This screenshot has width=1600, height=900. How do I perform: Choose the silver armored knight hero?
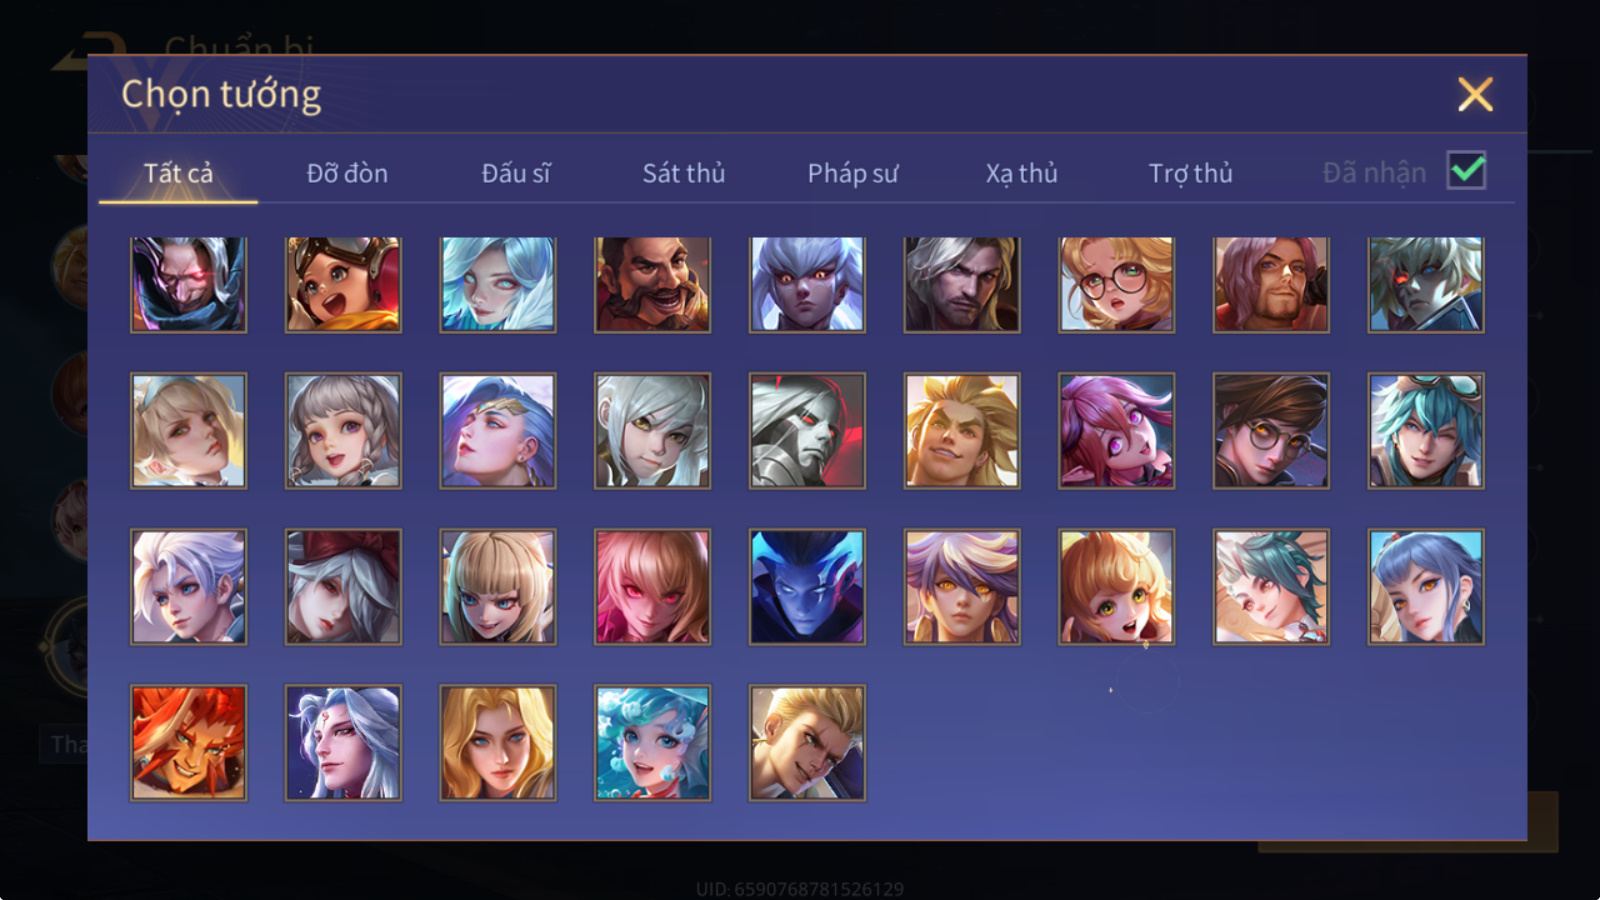coord(807,431)
